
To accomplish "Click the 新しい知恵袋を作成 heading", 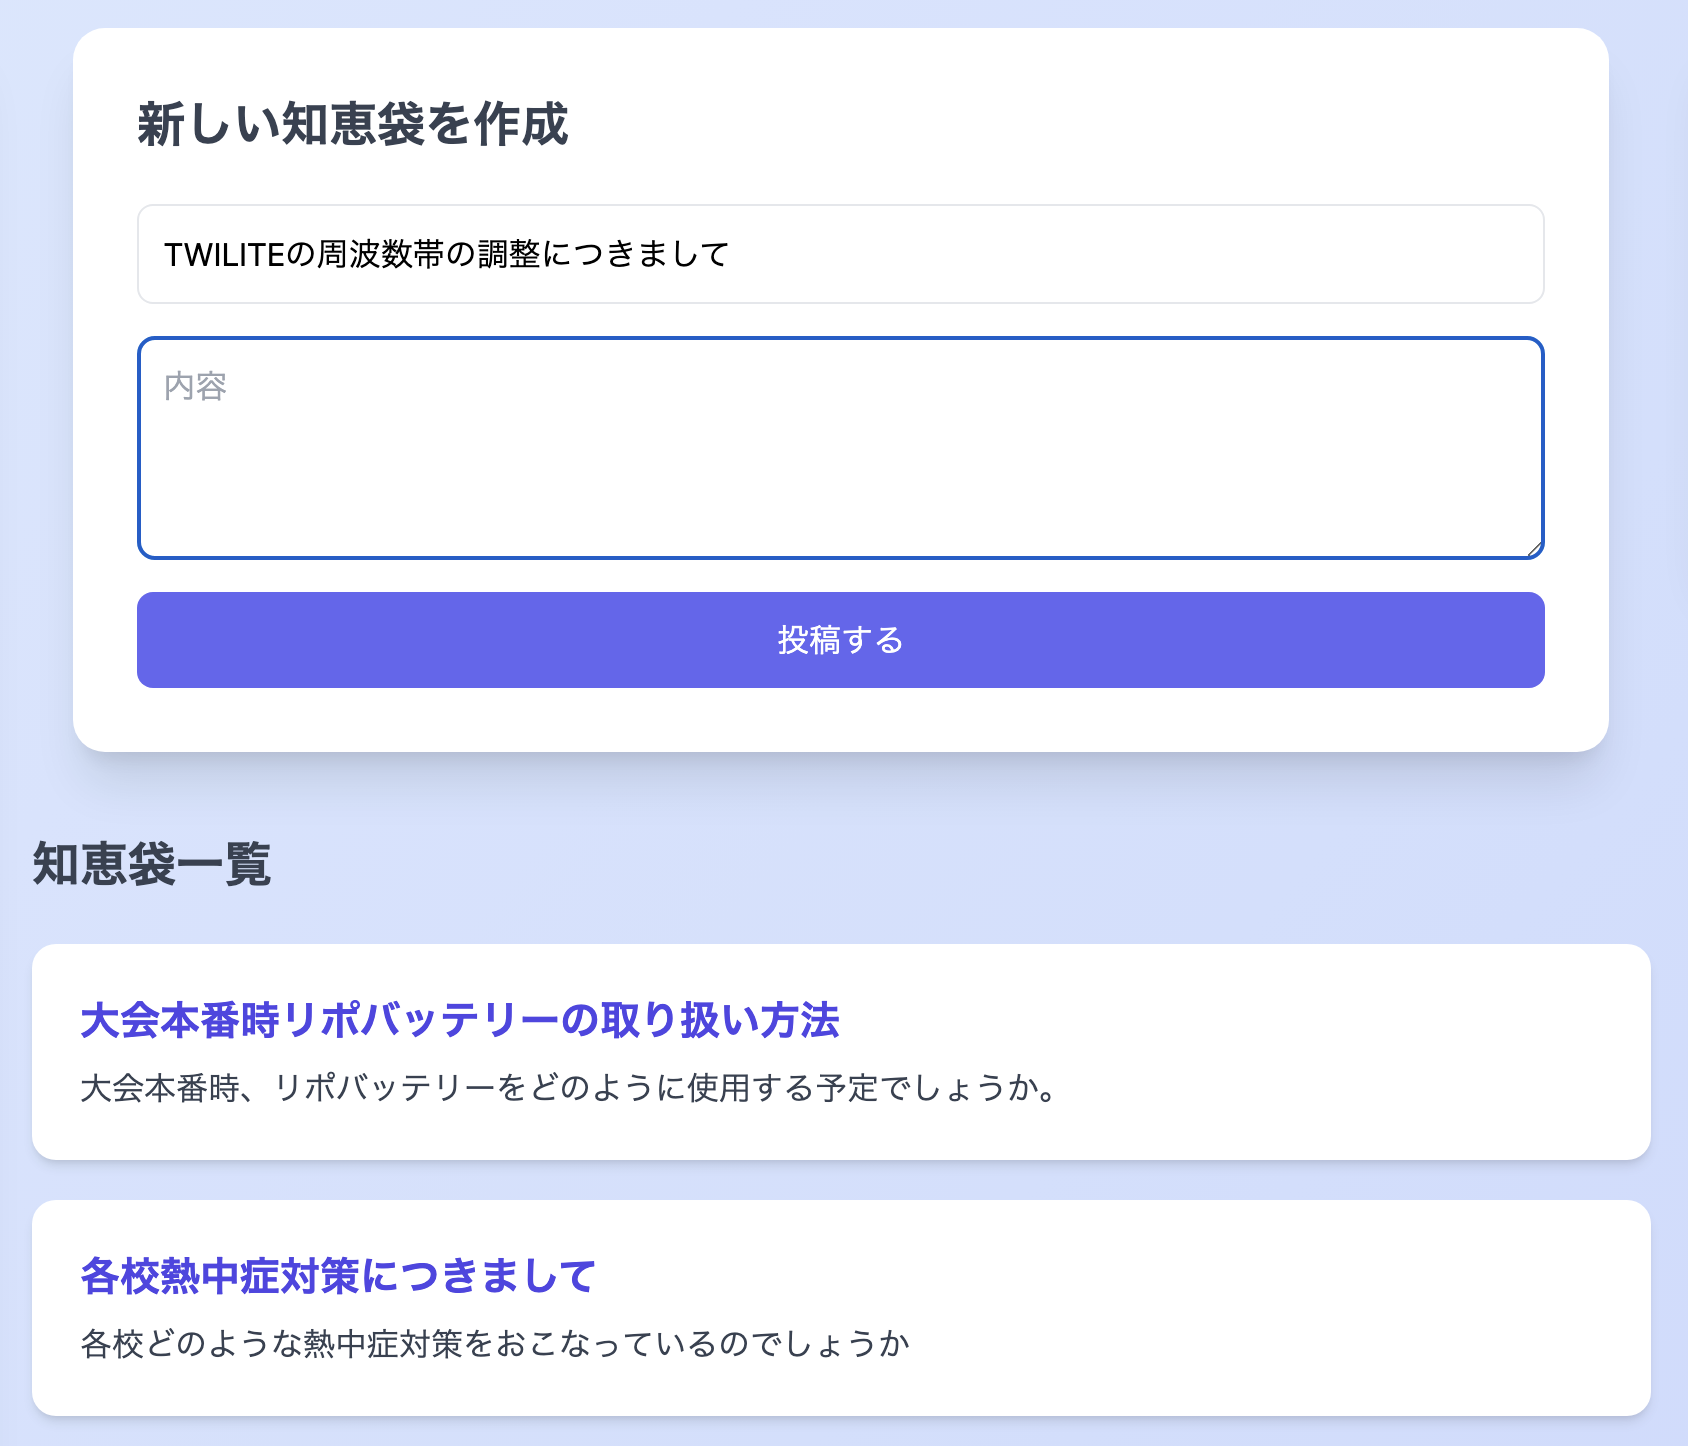I will pyautogui.click(x=355, y=122).
